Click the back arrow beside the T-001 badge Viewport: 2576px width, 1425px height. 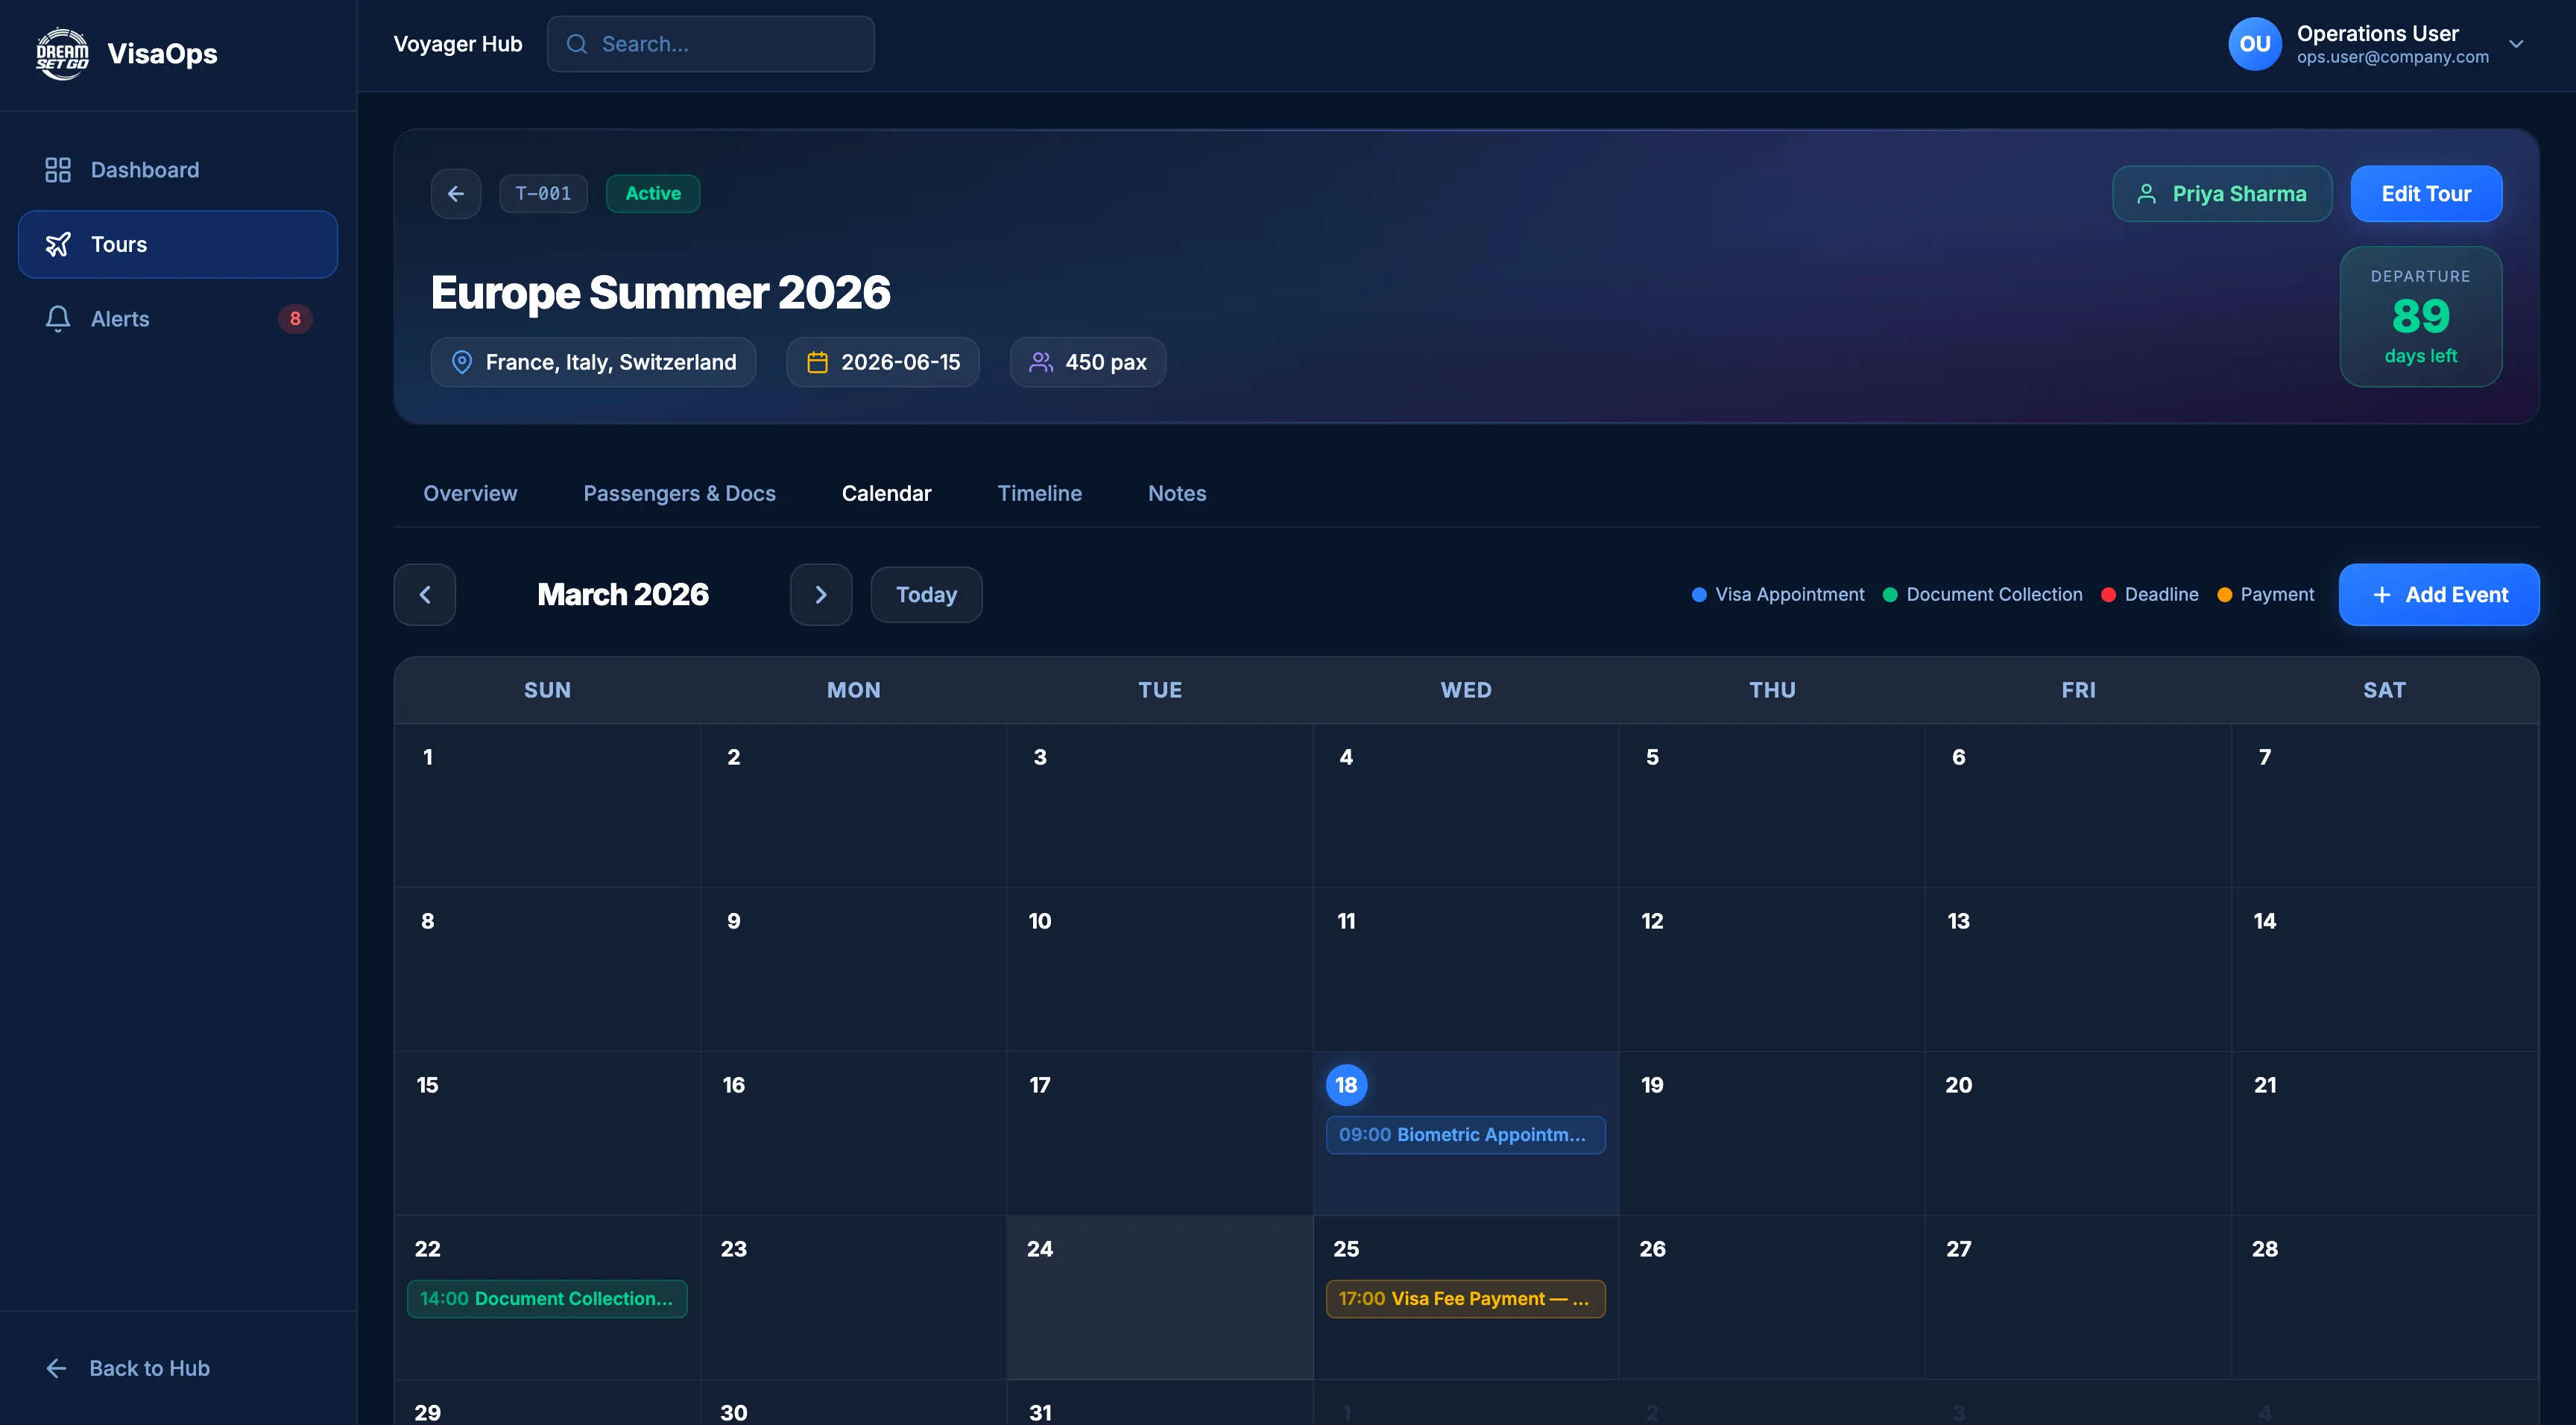456,193
